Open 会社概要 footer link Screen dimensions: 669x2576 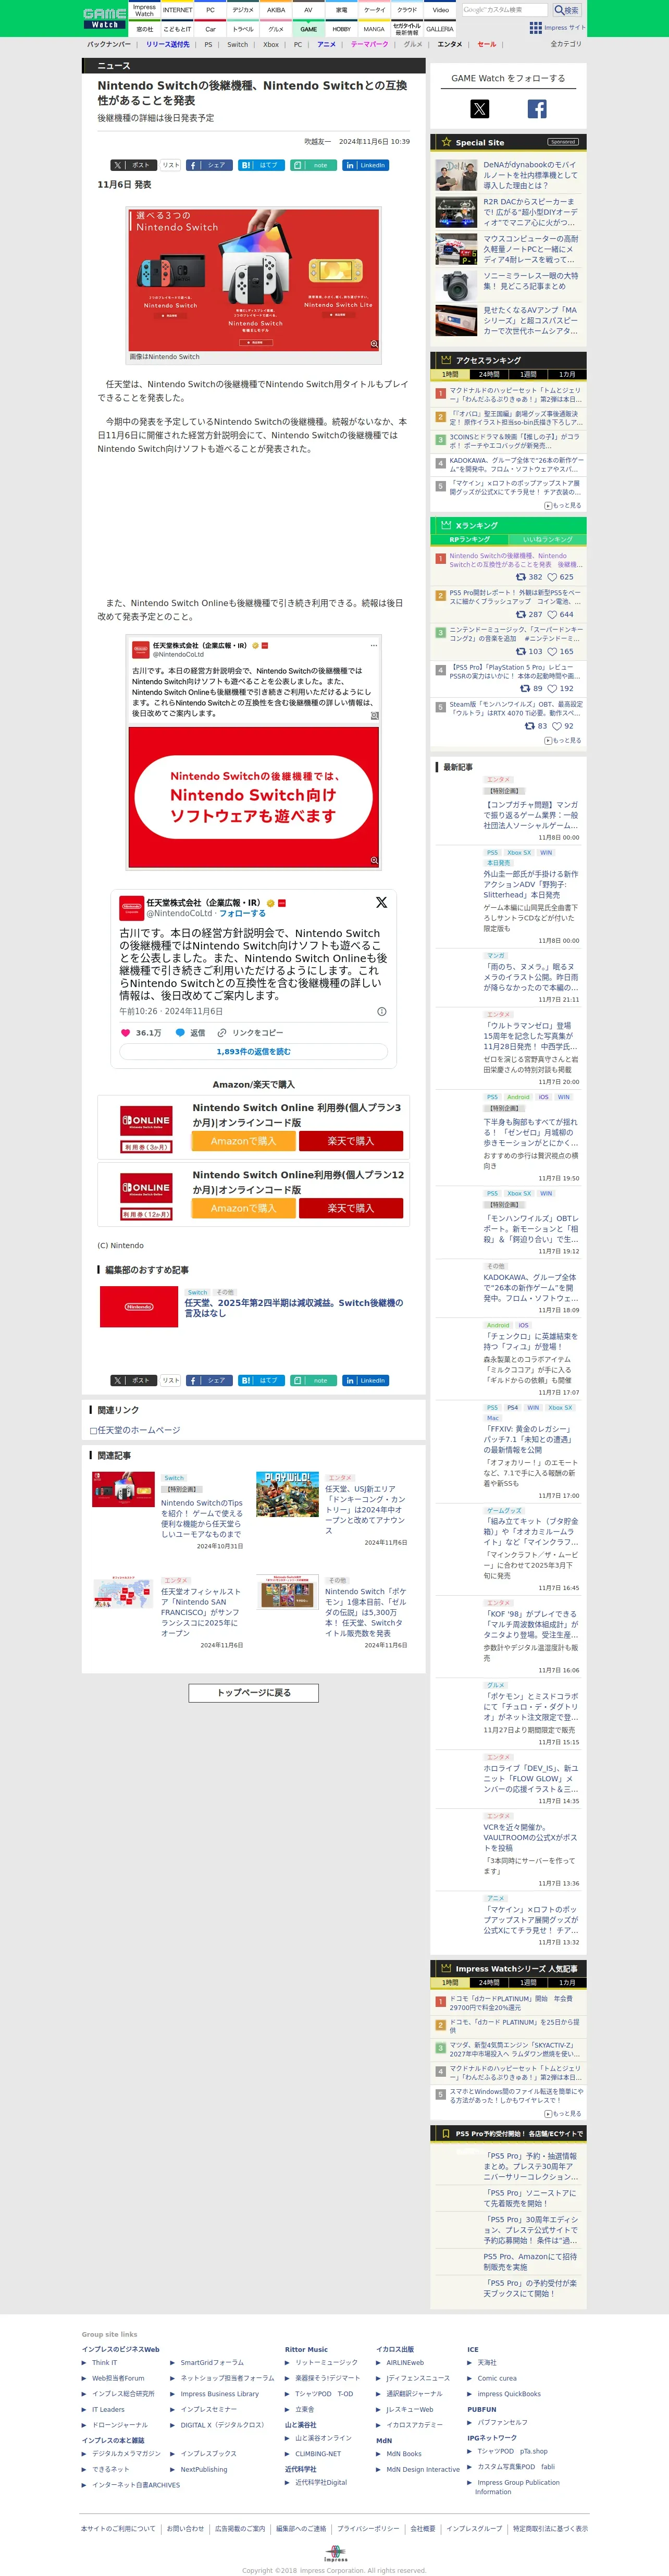(x=423, y=2529)
